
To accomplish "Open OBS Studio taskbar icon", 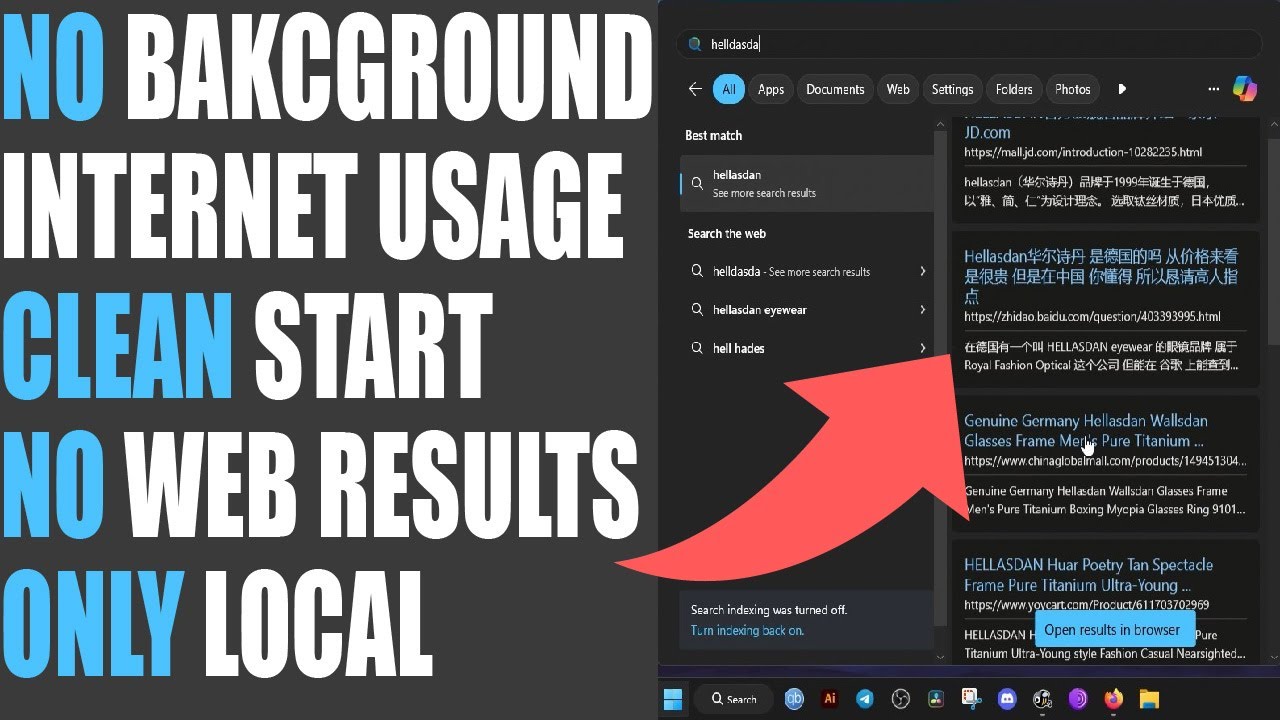I will point(901,699).
